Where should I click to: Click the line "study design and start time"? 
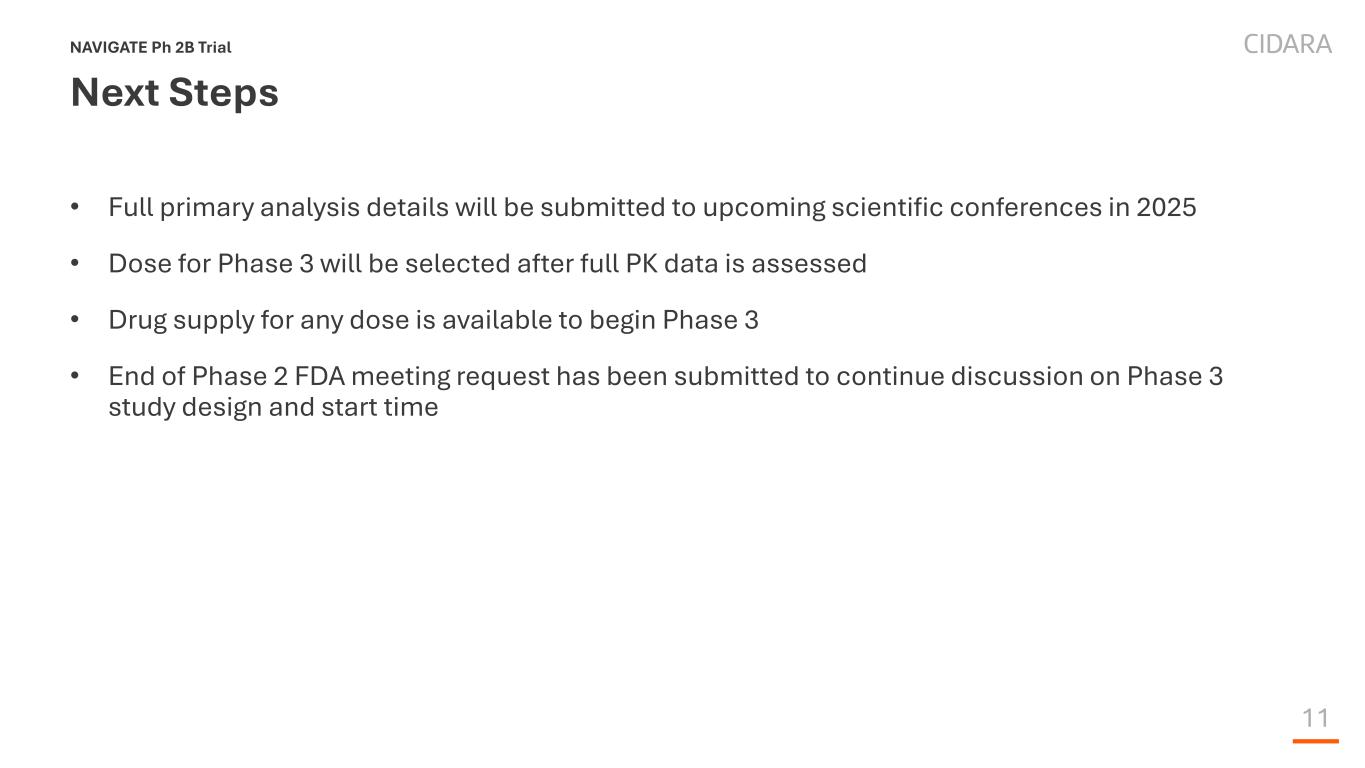pyautogui.click(x=273, y=407)
